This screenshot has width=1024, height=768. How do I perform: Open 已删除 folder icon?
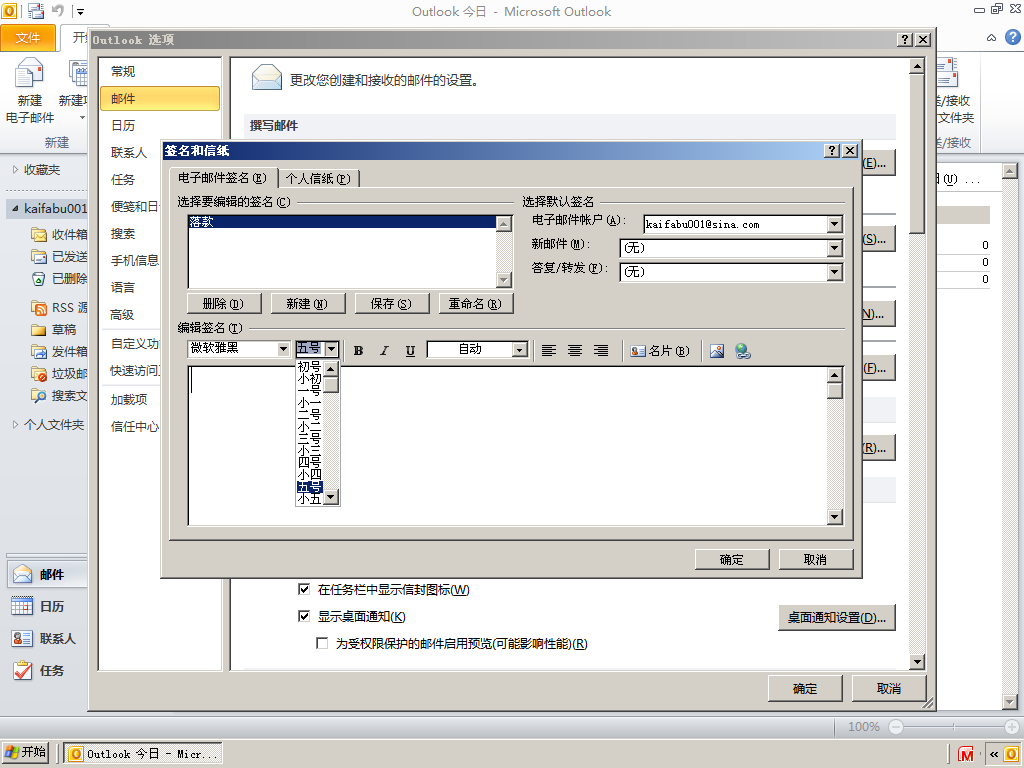coord(39,278)
